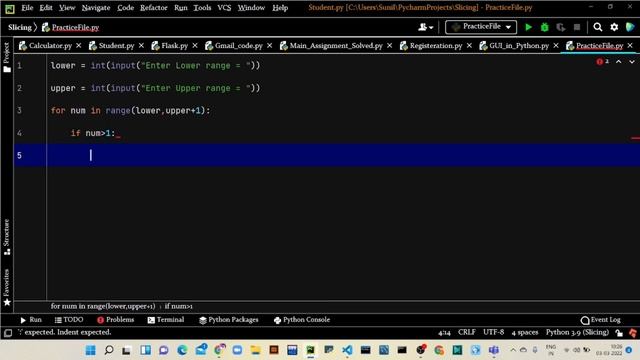
Task: Close the Gmail_code.py tab
Action: (269, 46)
